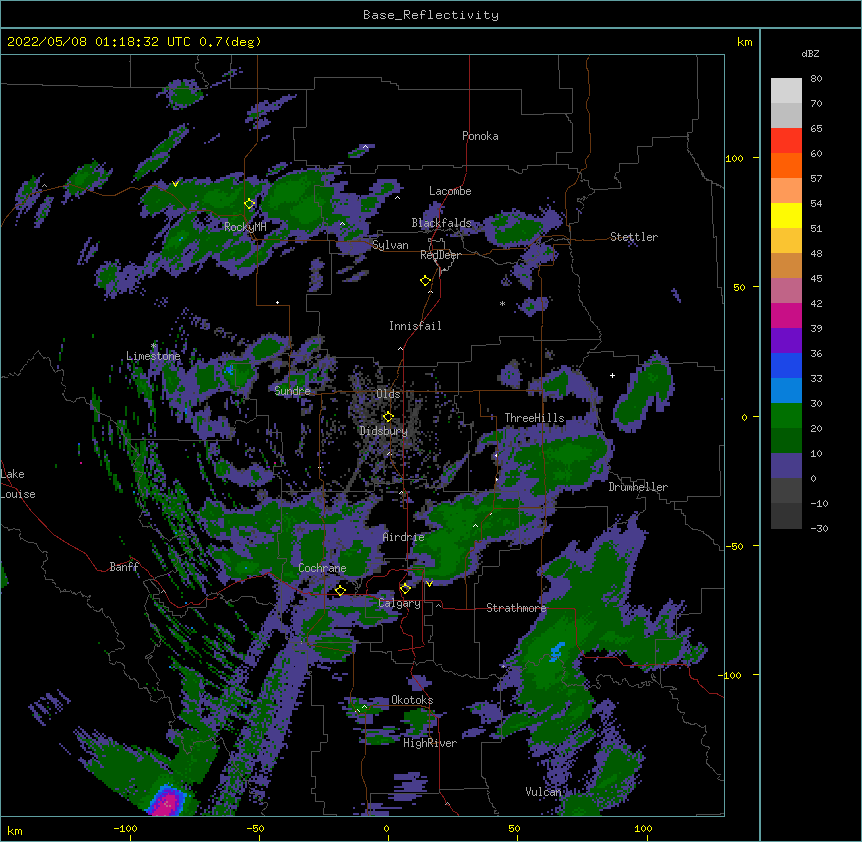The height and width of the screenshot is (842, 862).
Task: Click the bright green 30 dBZ legend swatch
Action: [x=786, y=416]
